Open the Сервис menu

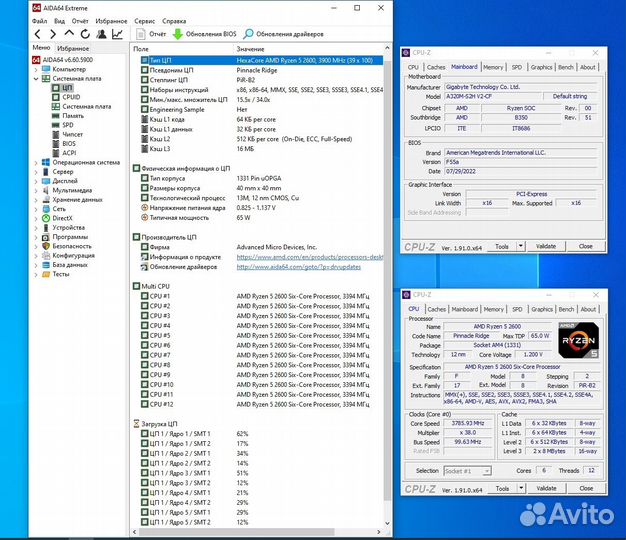[144, 20]
